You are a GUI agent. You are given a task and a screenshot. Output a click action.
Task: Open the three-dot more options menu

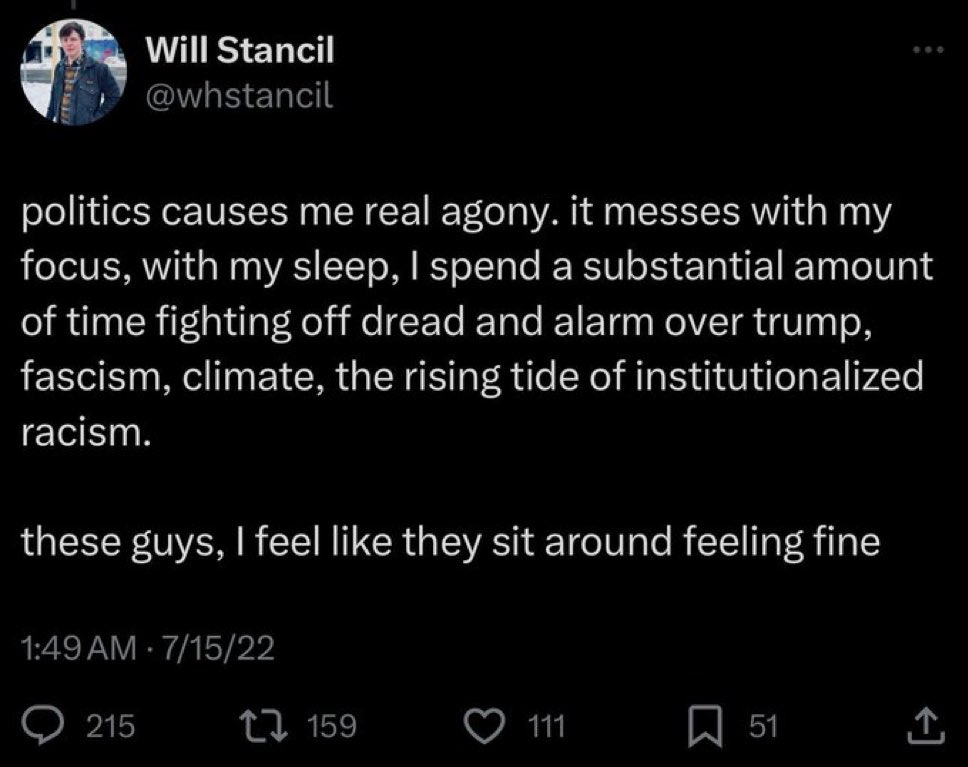(928, 49)
